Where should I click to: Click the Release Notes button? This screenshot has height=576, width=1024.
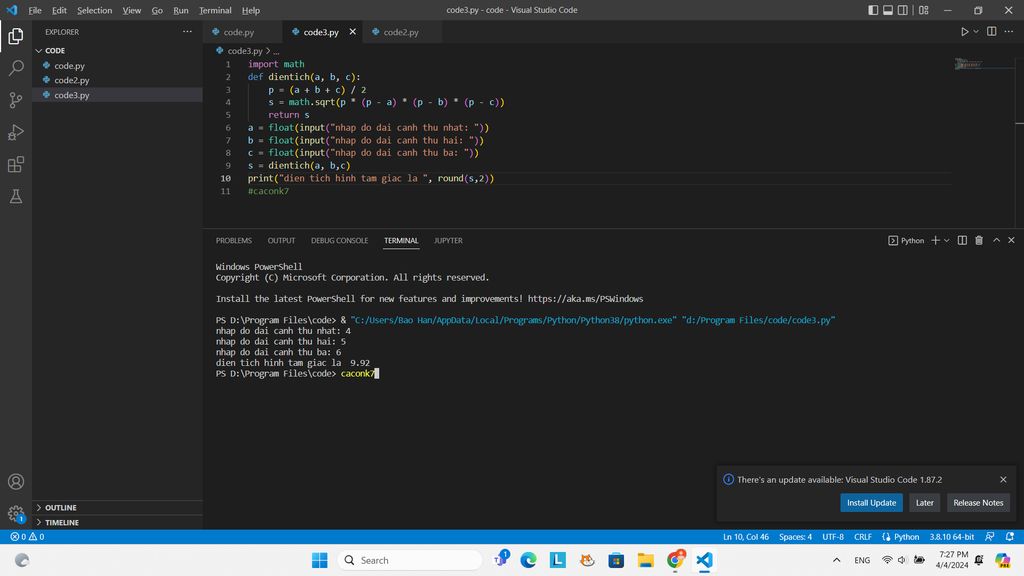[978, 503]
